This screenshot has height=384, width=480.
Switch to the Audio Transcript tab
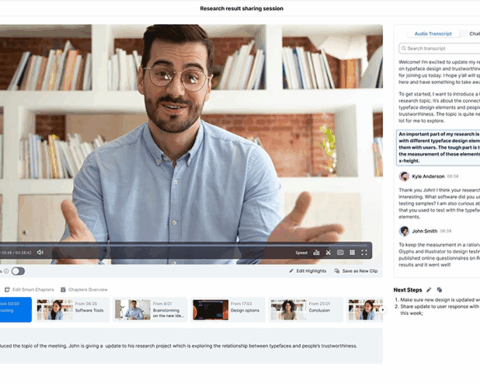(x=433, y=34)
